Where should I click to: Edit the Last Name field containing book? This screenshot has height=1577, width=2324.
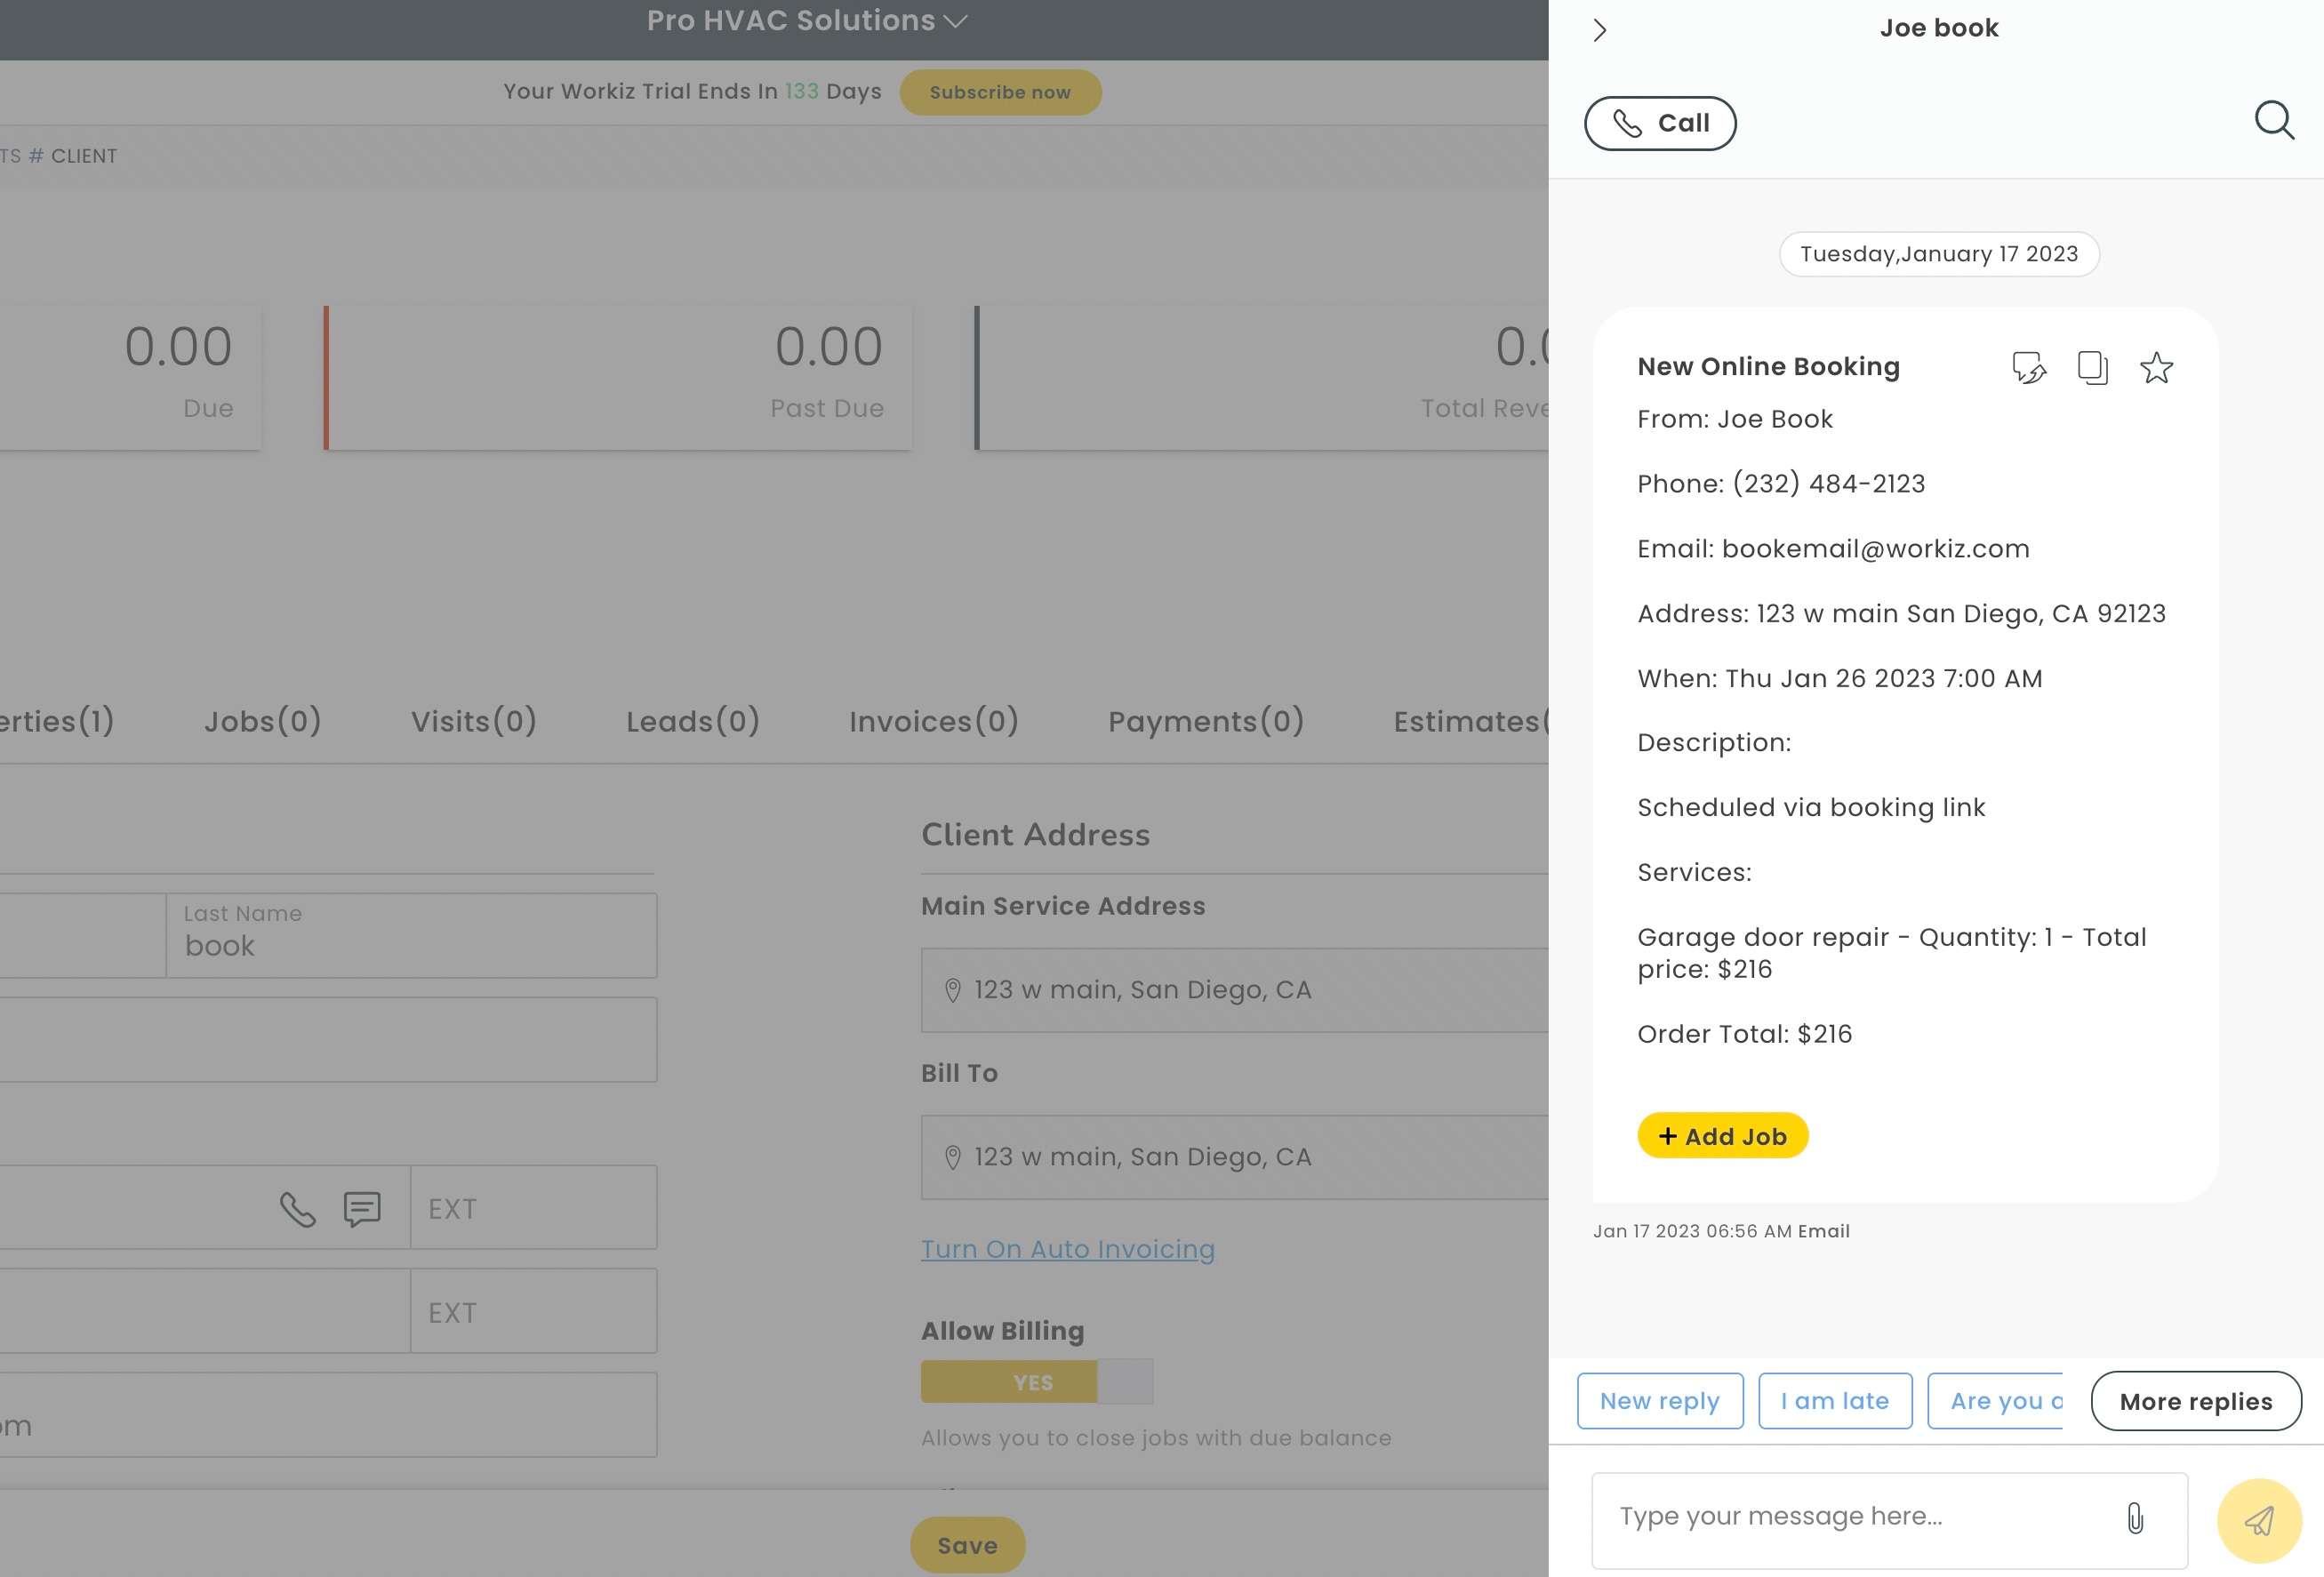coord(411,935)
